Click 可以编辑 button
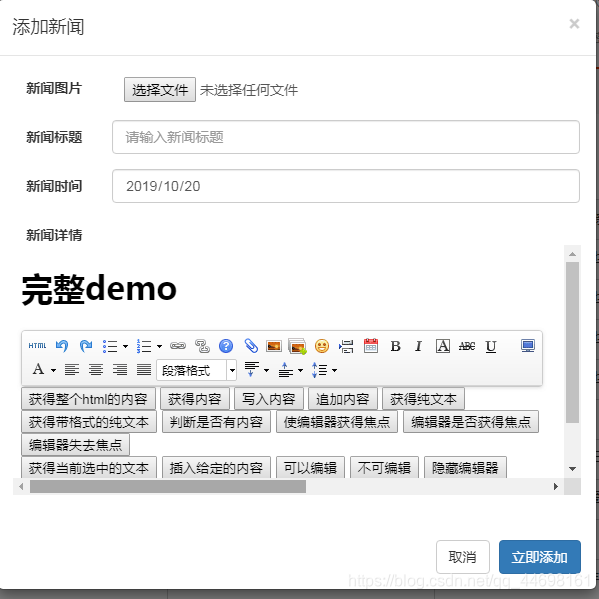The height and width of the screenshot is (599, 599). click(310, 467)
